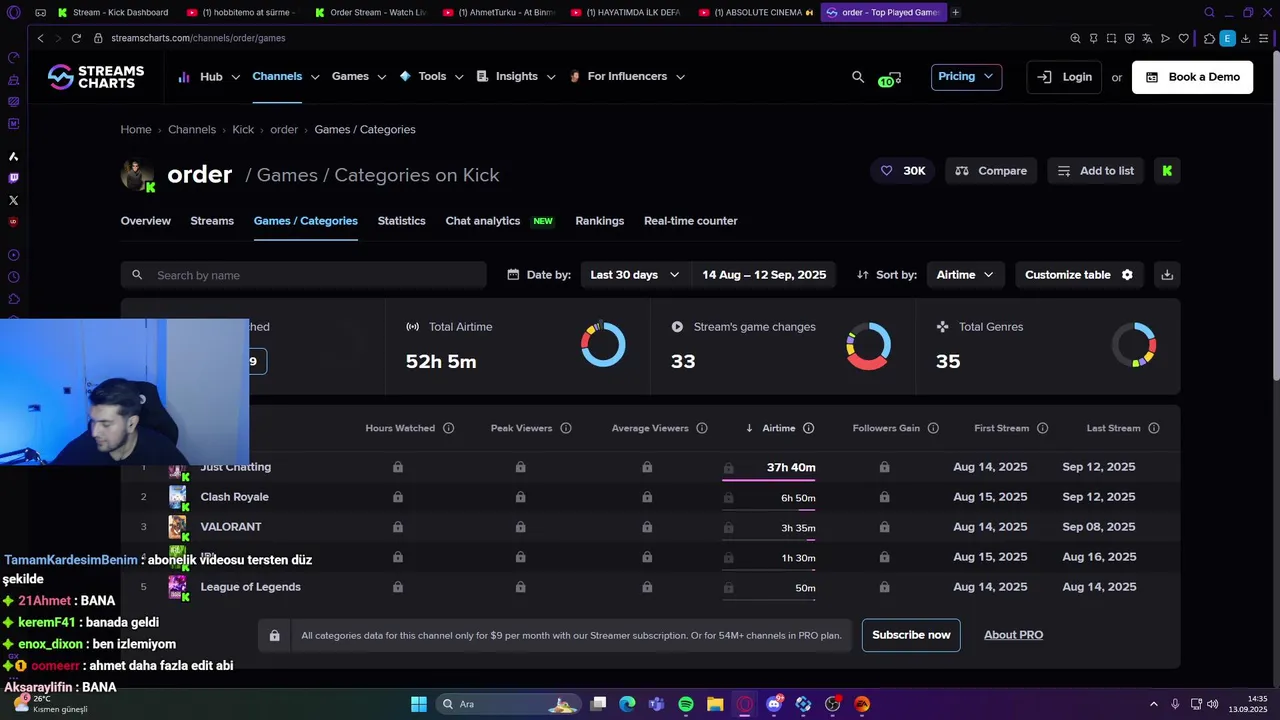Expand the Channels menu
Viewport: 1280px width, 720px height.
[x=286, y=77]
